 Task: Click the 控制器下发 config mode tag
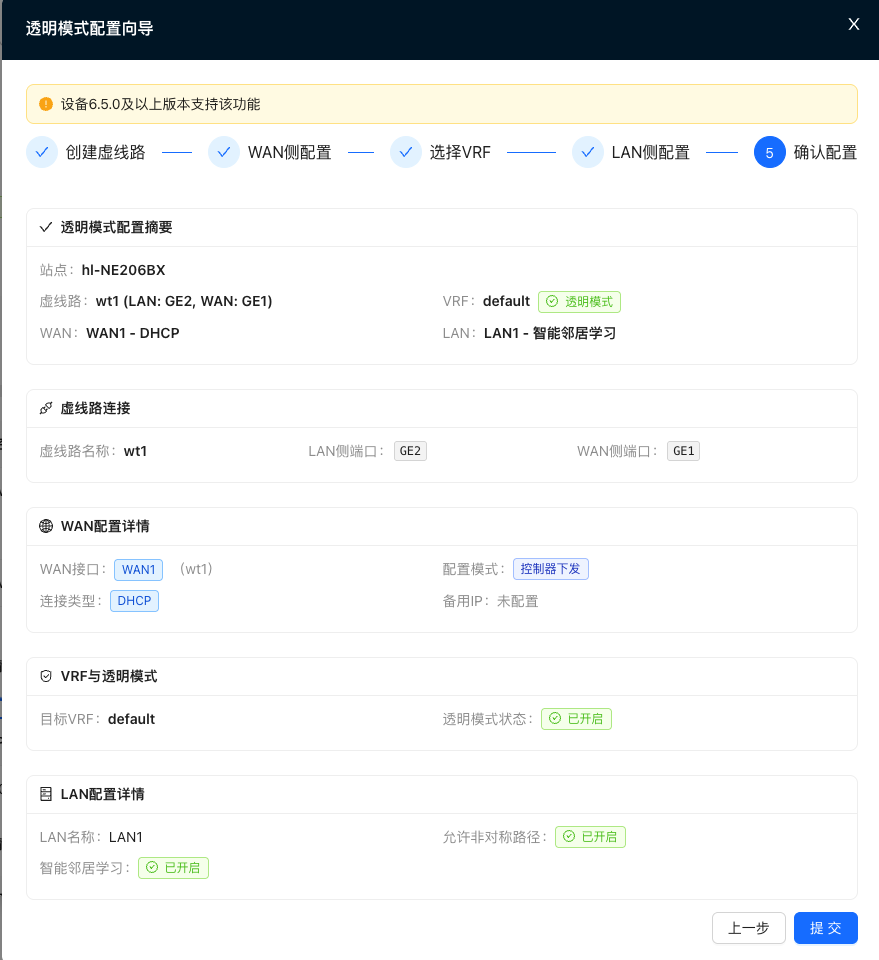point(551,569)
